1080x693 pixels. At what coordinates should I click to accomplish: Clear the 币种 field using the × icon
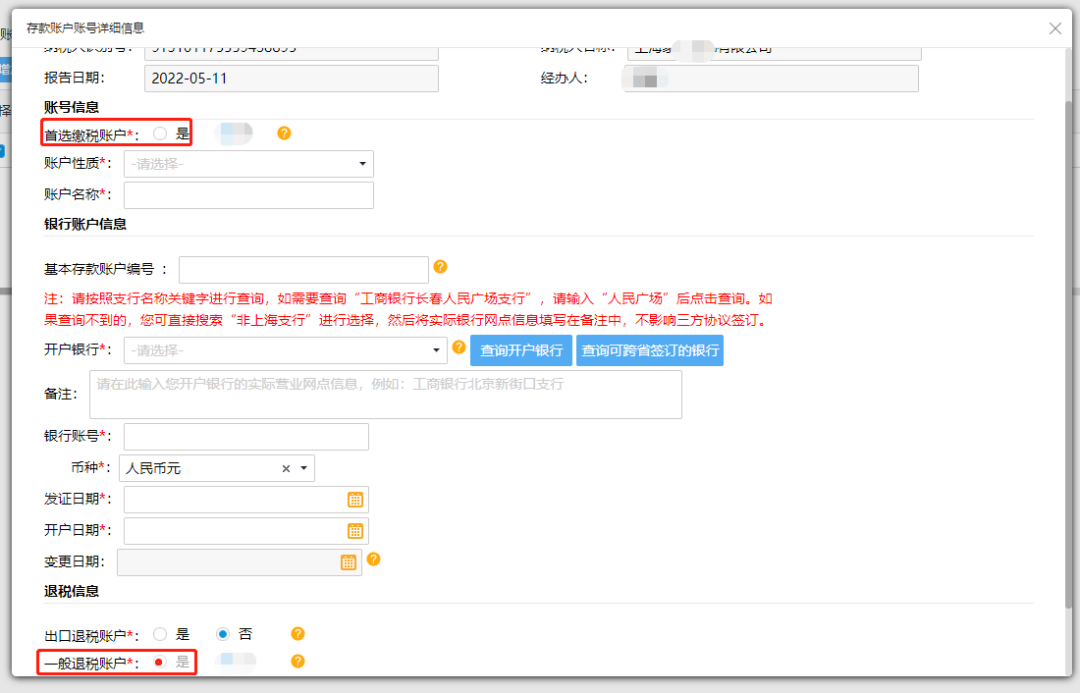click(x=286, y=467)
